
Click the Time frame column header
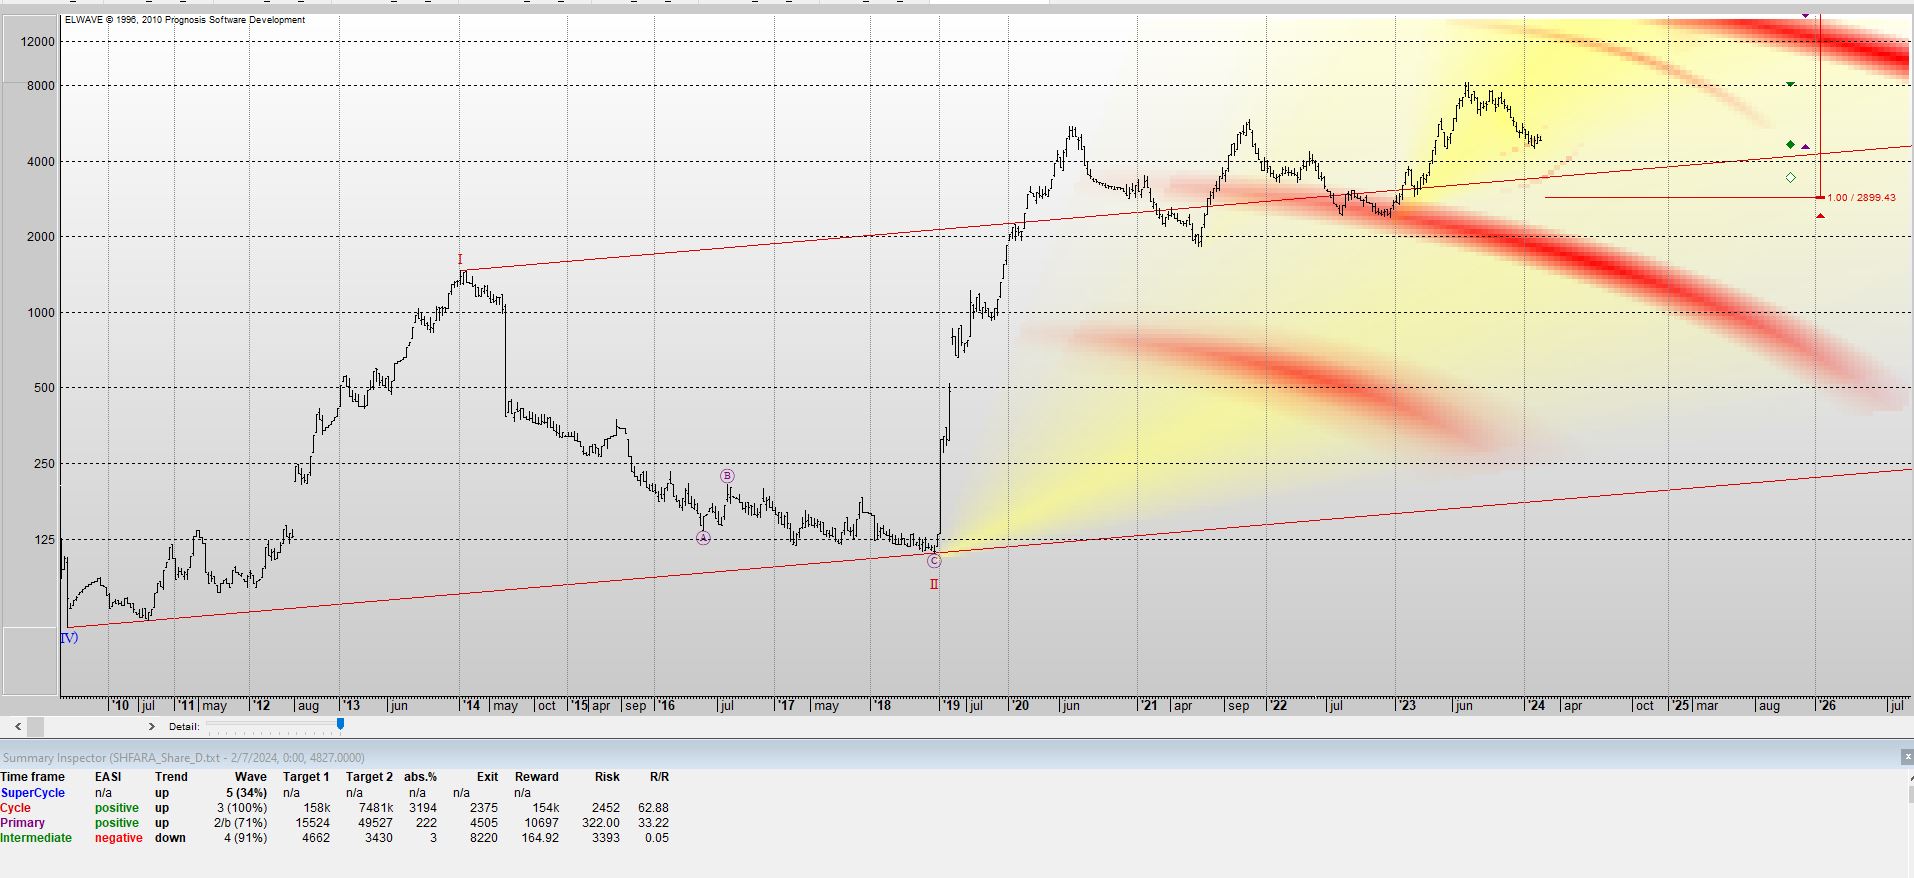(32, 777)
